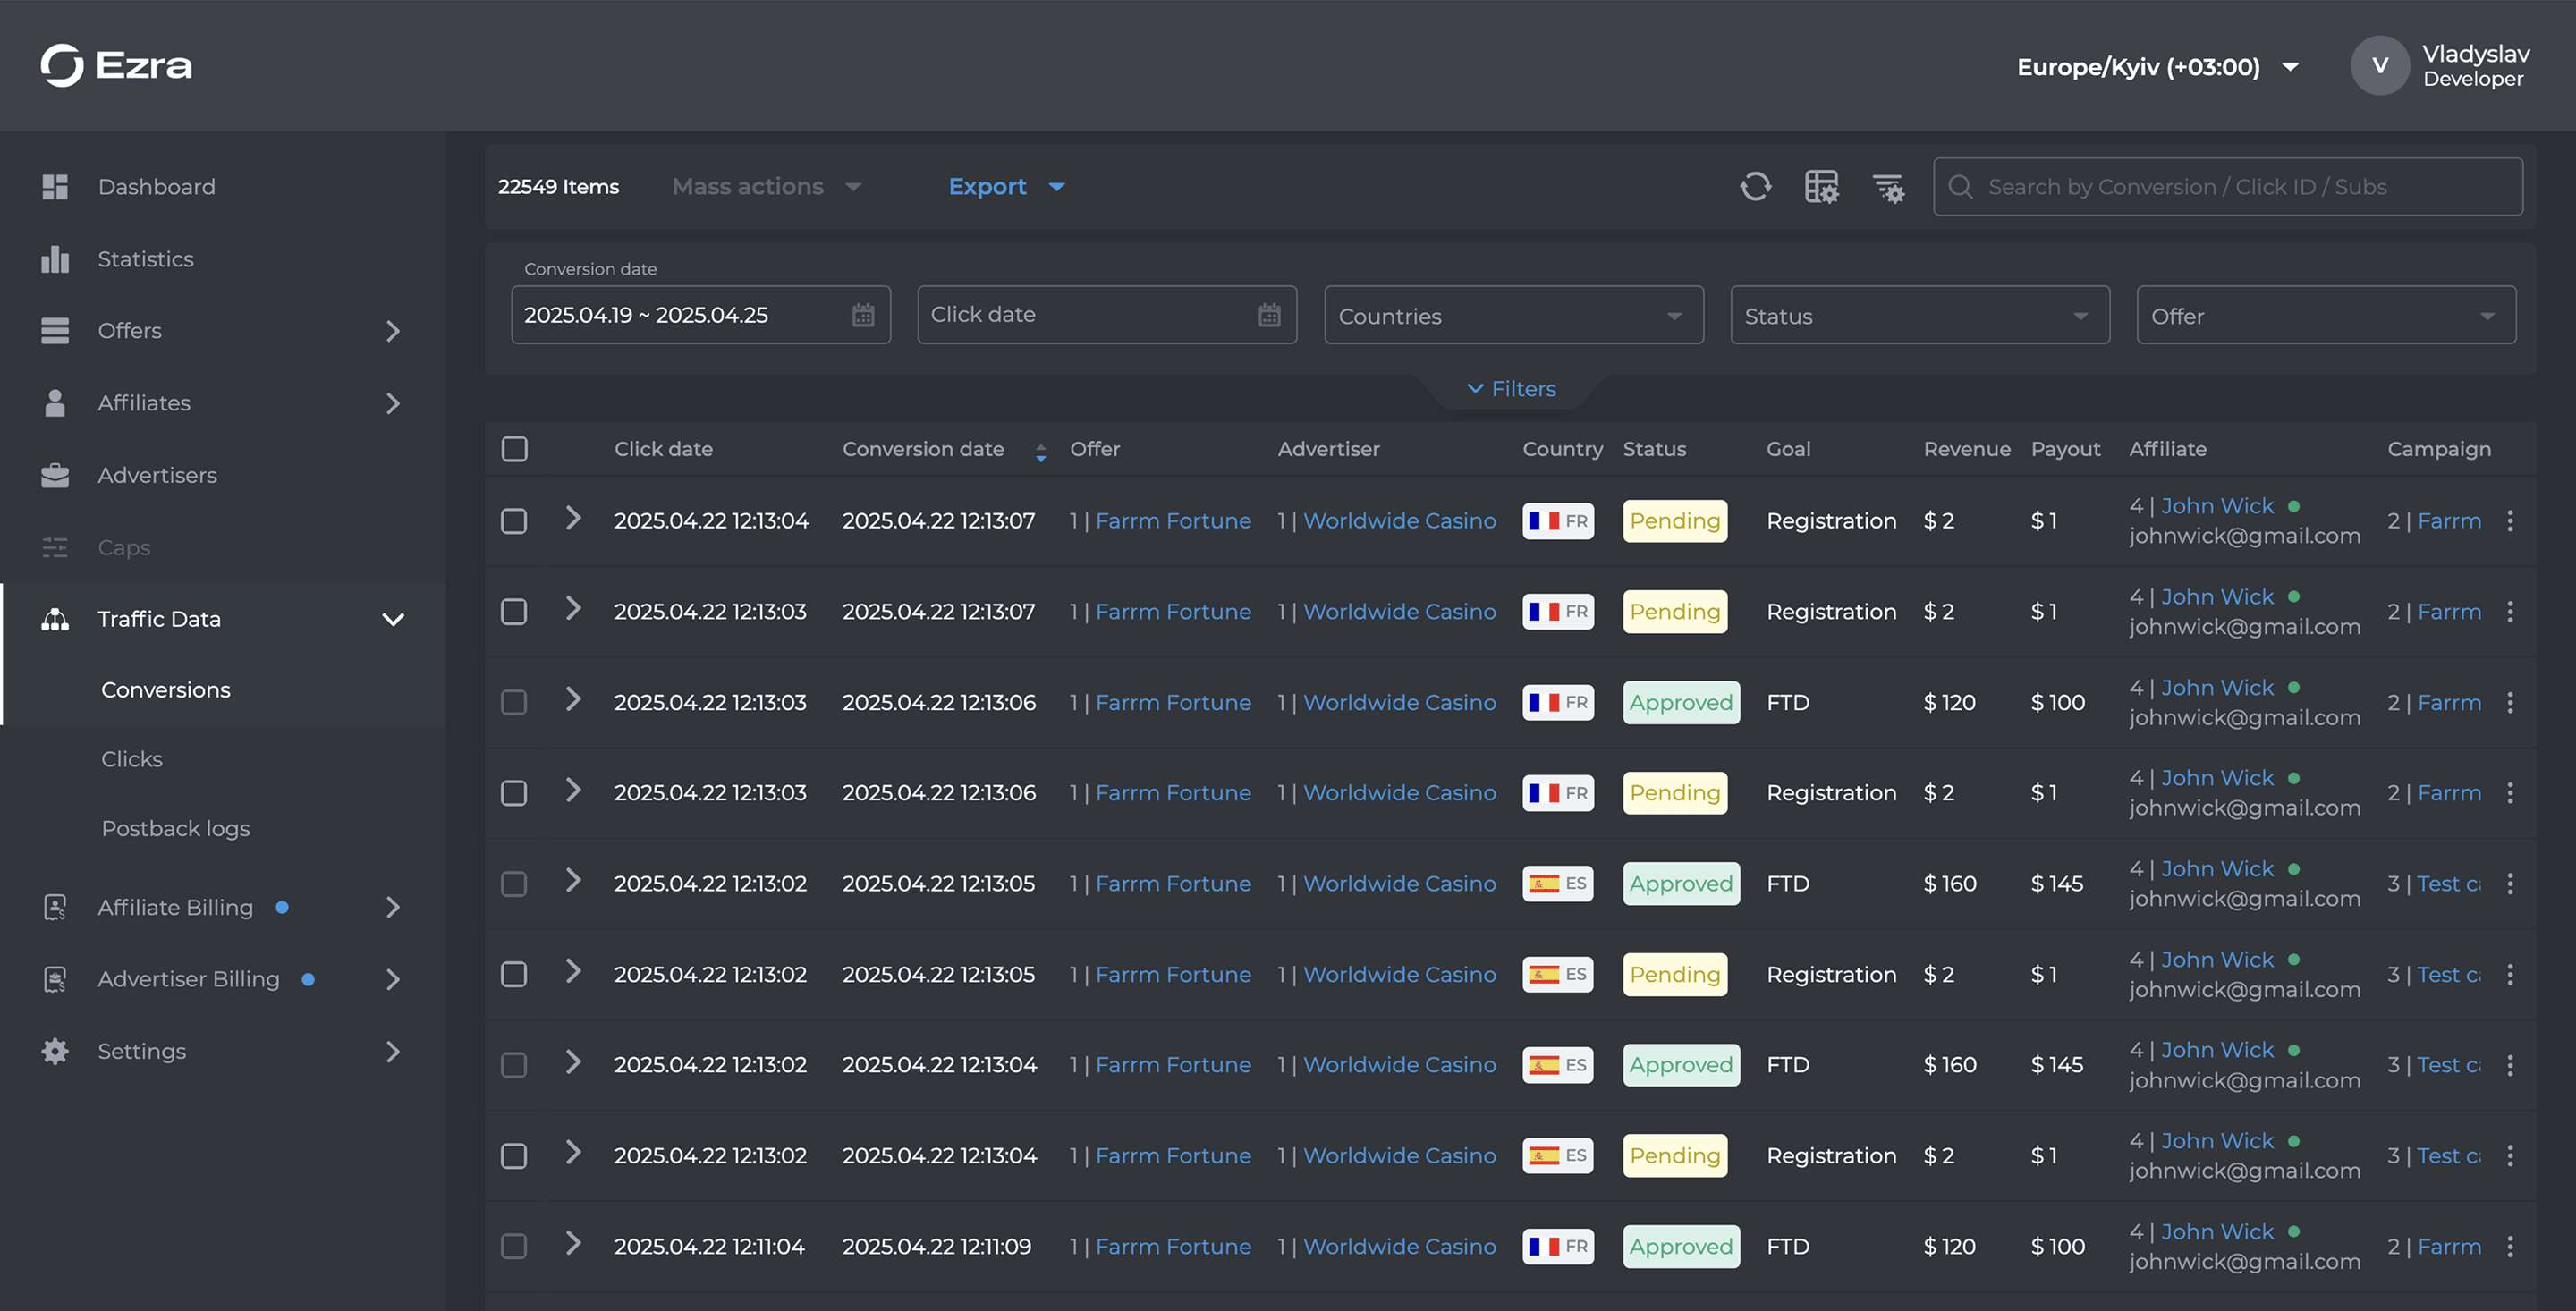Click the search by Conversion ID field
This screenshot has height=1311, width=2576.
click(2228, 187)
